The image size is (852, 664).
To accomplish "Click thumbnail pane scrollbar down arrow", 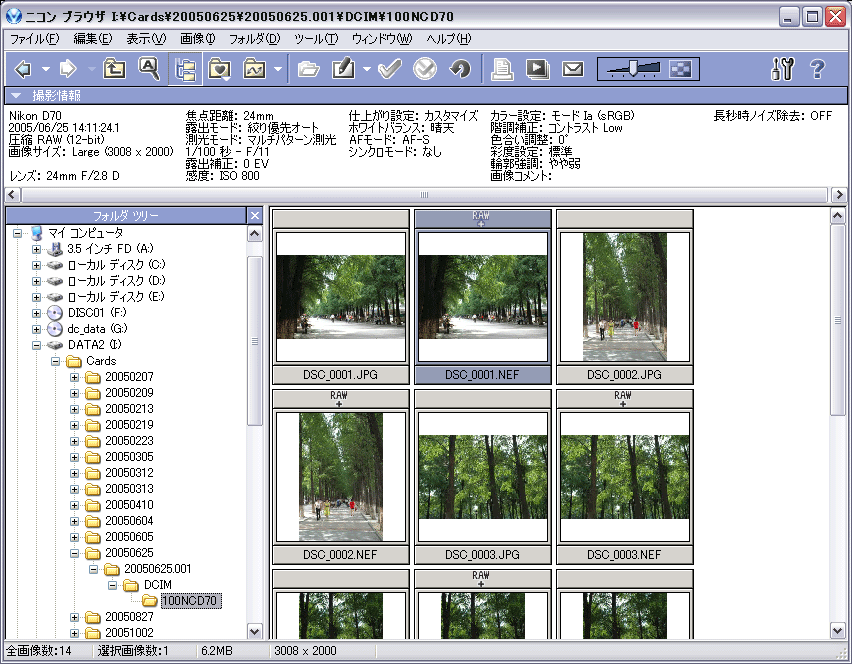I will 838,631.
